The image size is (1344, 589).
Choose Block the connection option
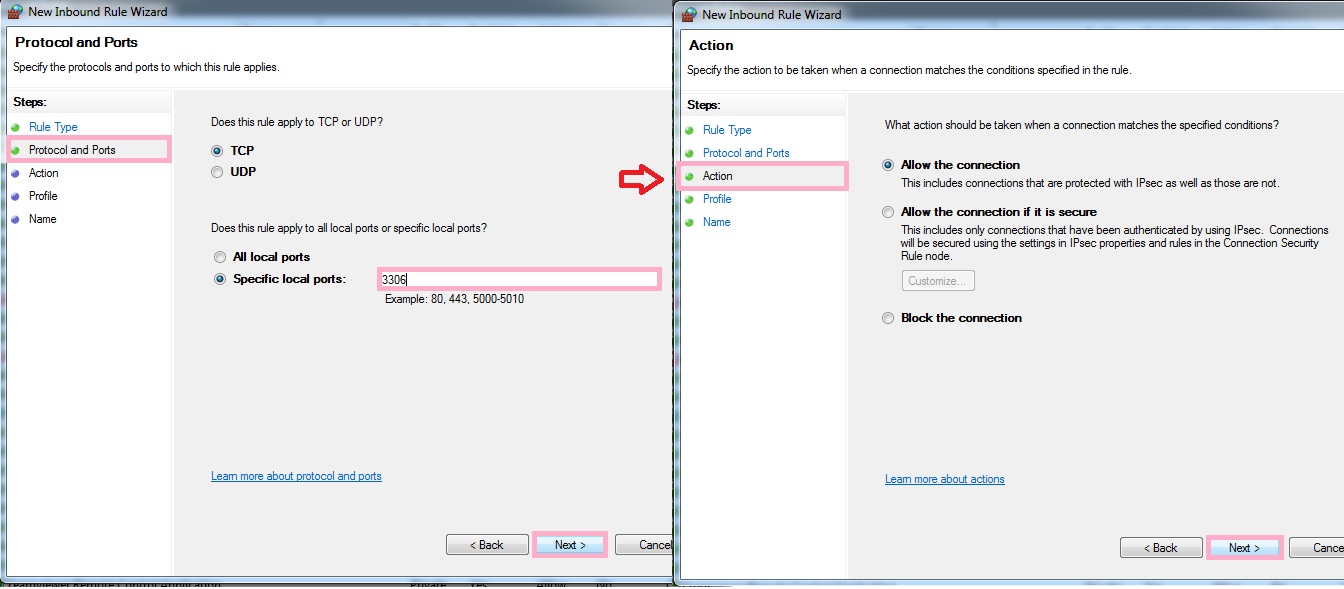coord(888,318)
